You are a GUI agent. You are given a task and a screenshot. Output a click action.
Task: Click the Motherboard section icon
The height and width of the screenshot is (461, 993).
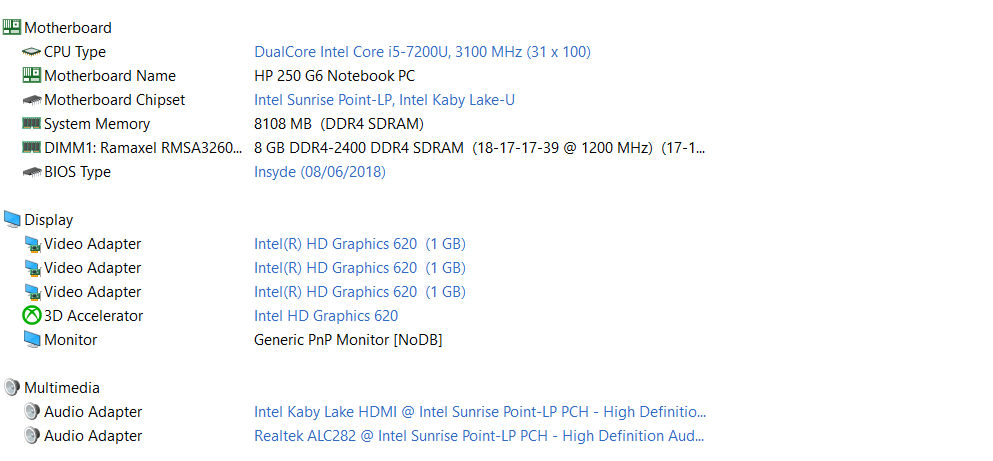(12, 27)
